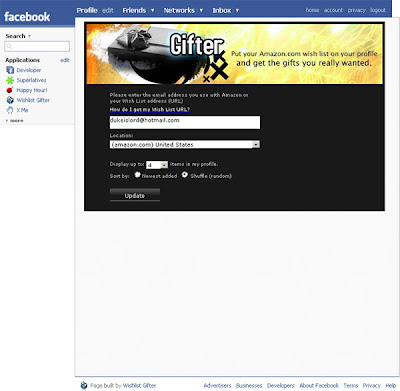
Task: Click the Gifter gift box banner
Action: tap(234, 54)
